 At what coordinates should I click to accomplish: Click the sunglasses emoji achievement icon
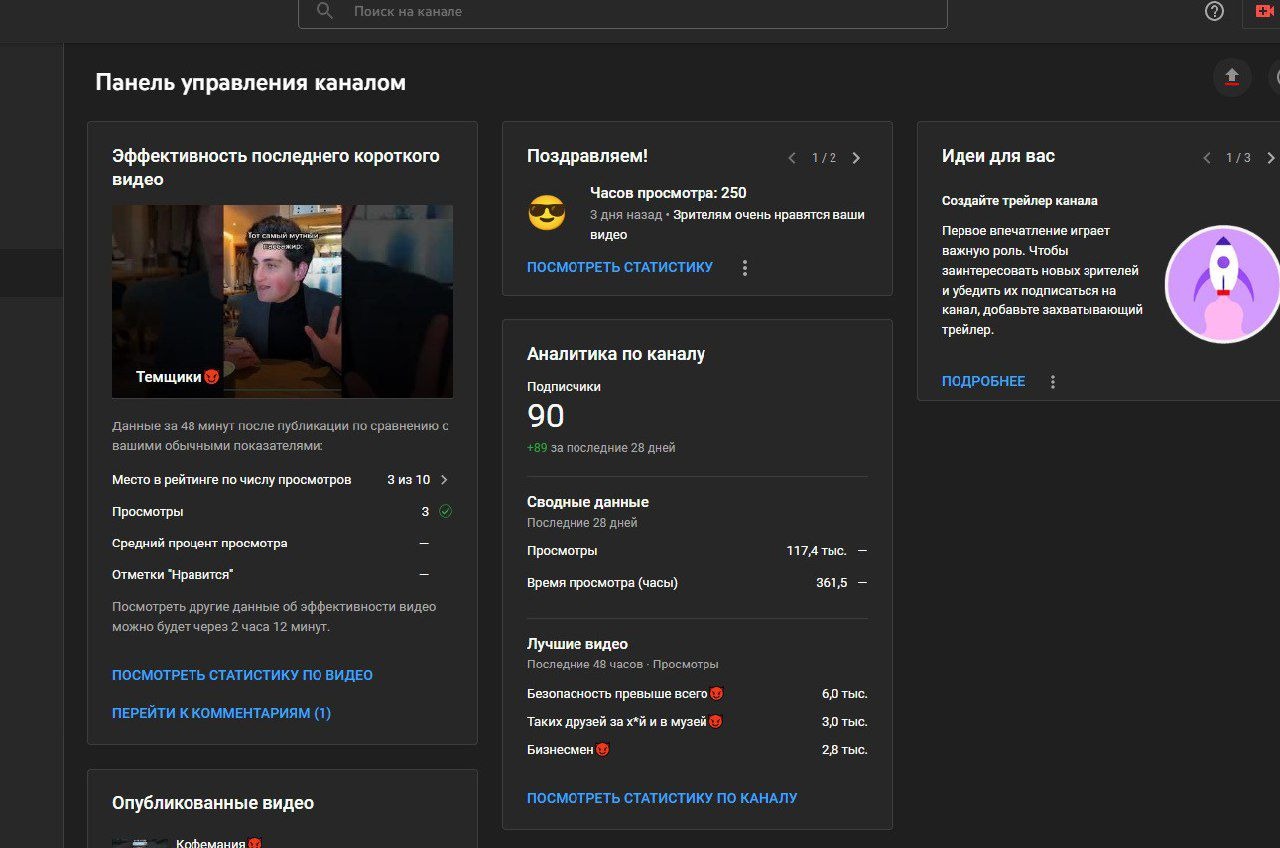[546, 213]
